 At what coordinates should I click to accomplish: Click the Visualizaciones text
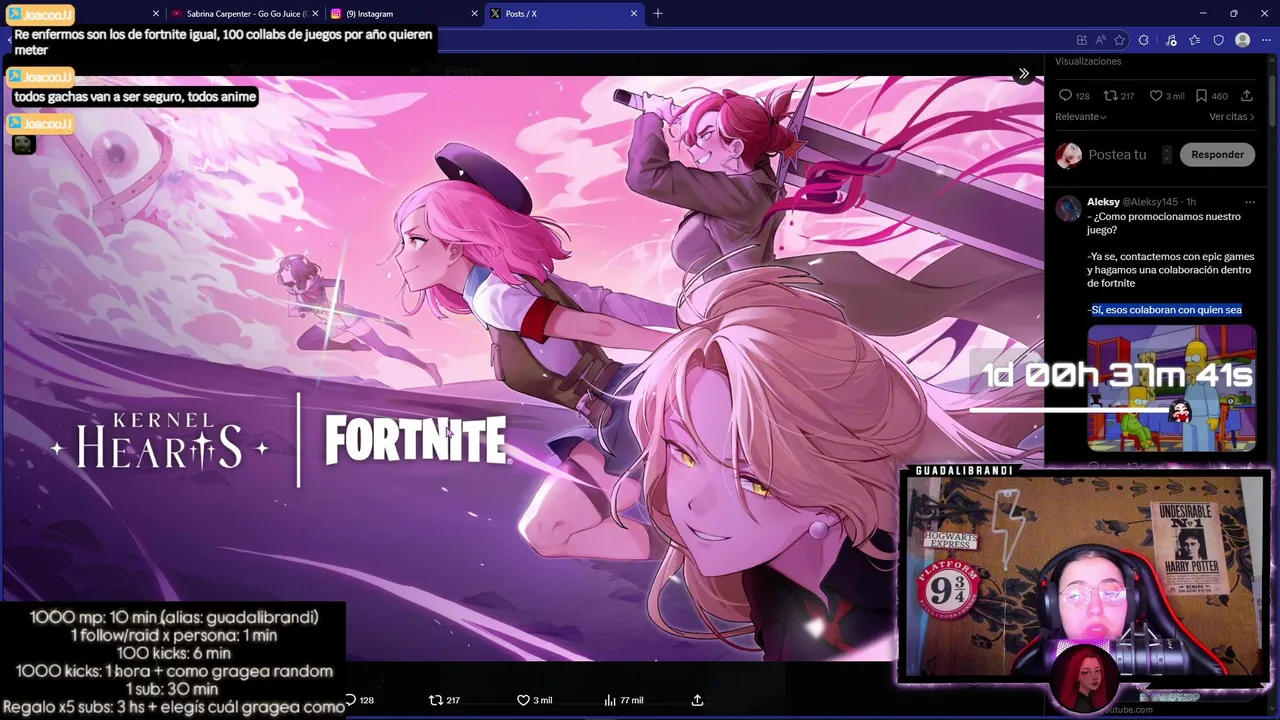[1088, 62]
